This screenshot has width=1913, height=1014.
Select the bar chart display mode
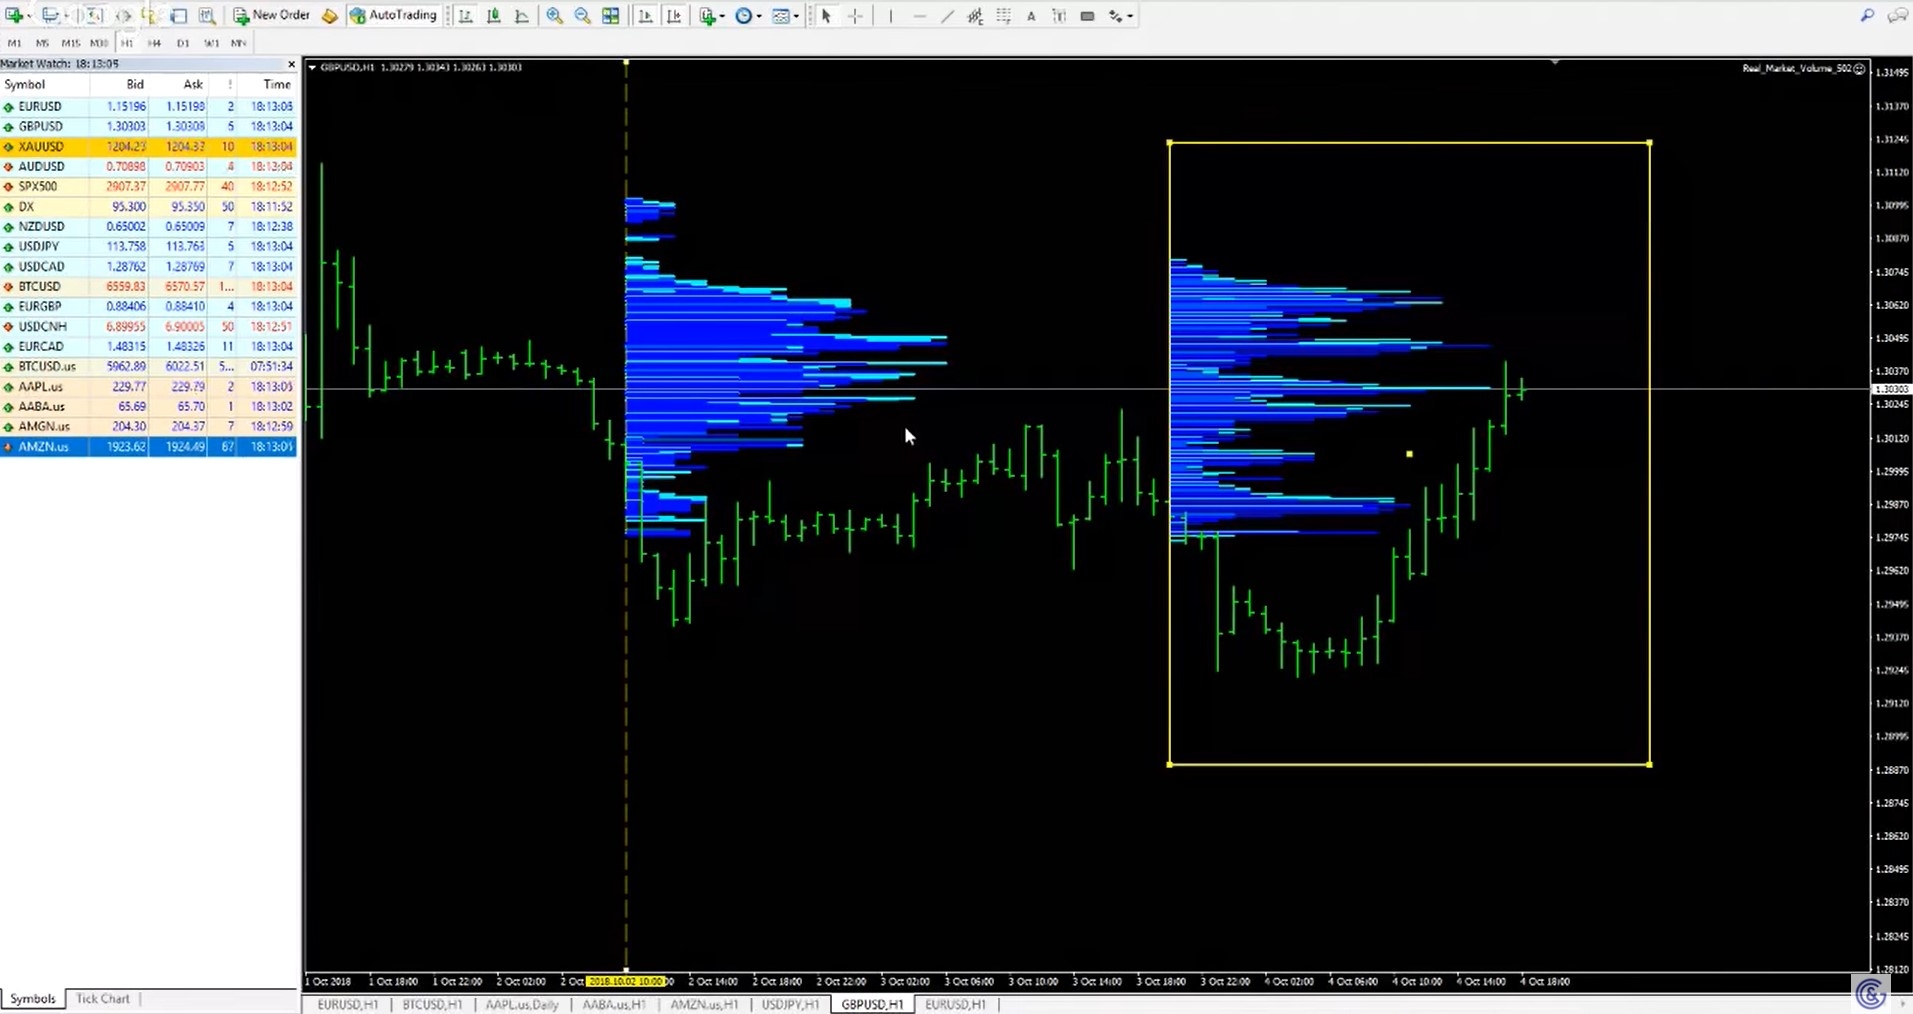click(465, 15)
